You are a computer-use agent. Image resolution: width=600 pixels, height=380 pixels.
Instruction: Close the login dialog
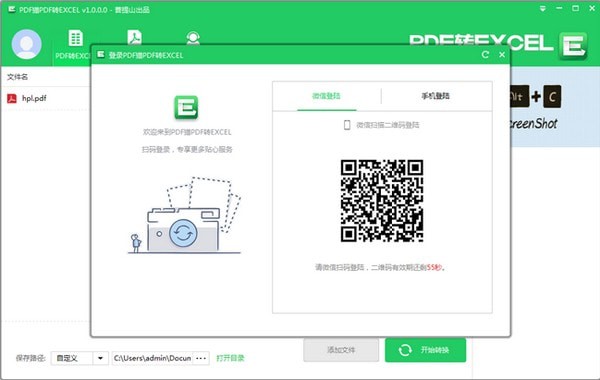(x=502, y=55)
